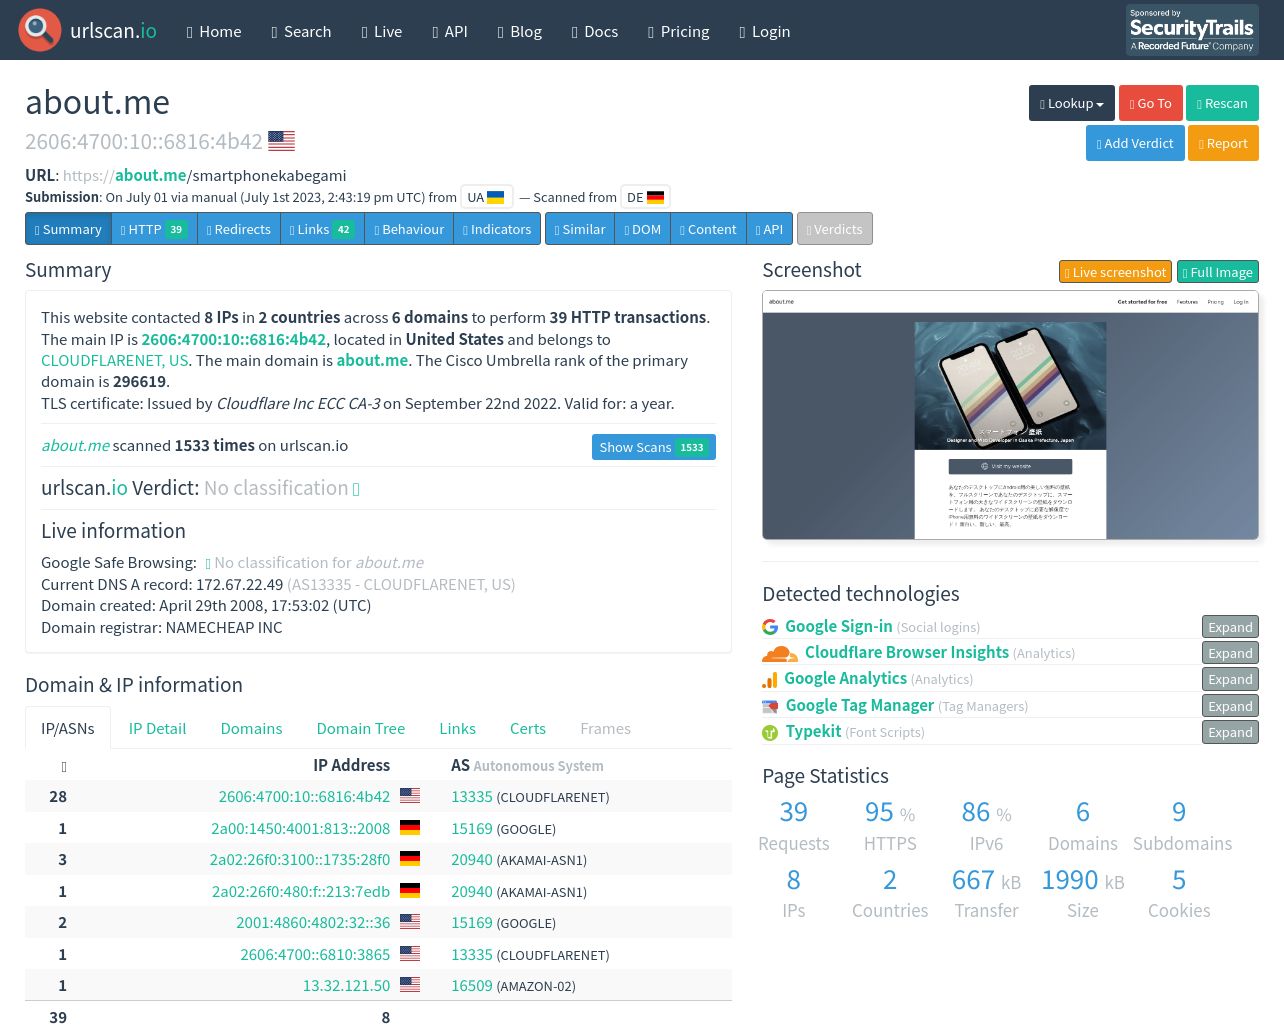1284x1034 pixels.
Task: Click the Germany flag next to Scanned from
Action: (656, 197)
